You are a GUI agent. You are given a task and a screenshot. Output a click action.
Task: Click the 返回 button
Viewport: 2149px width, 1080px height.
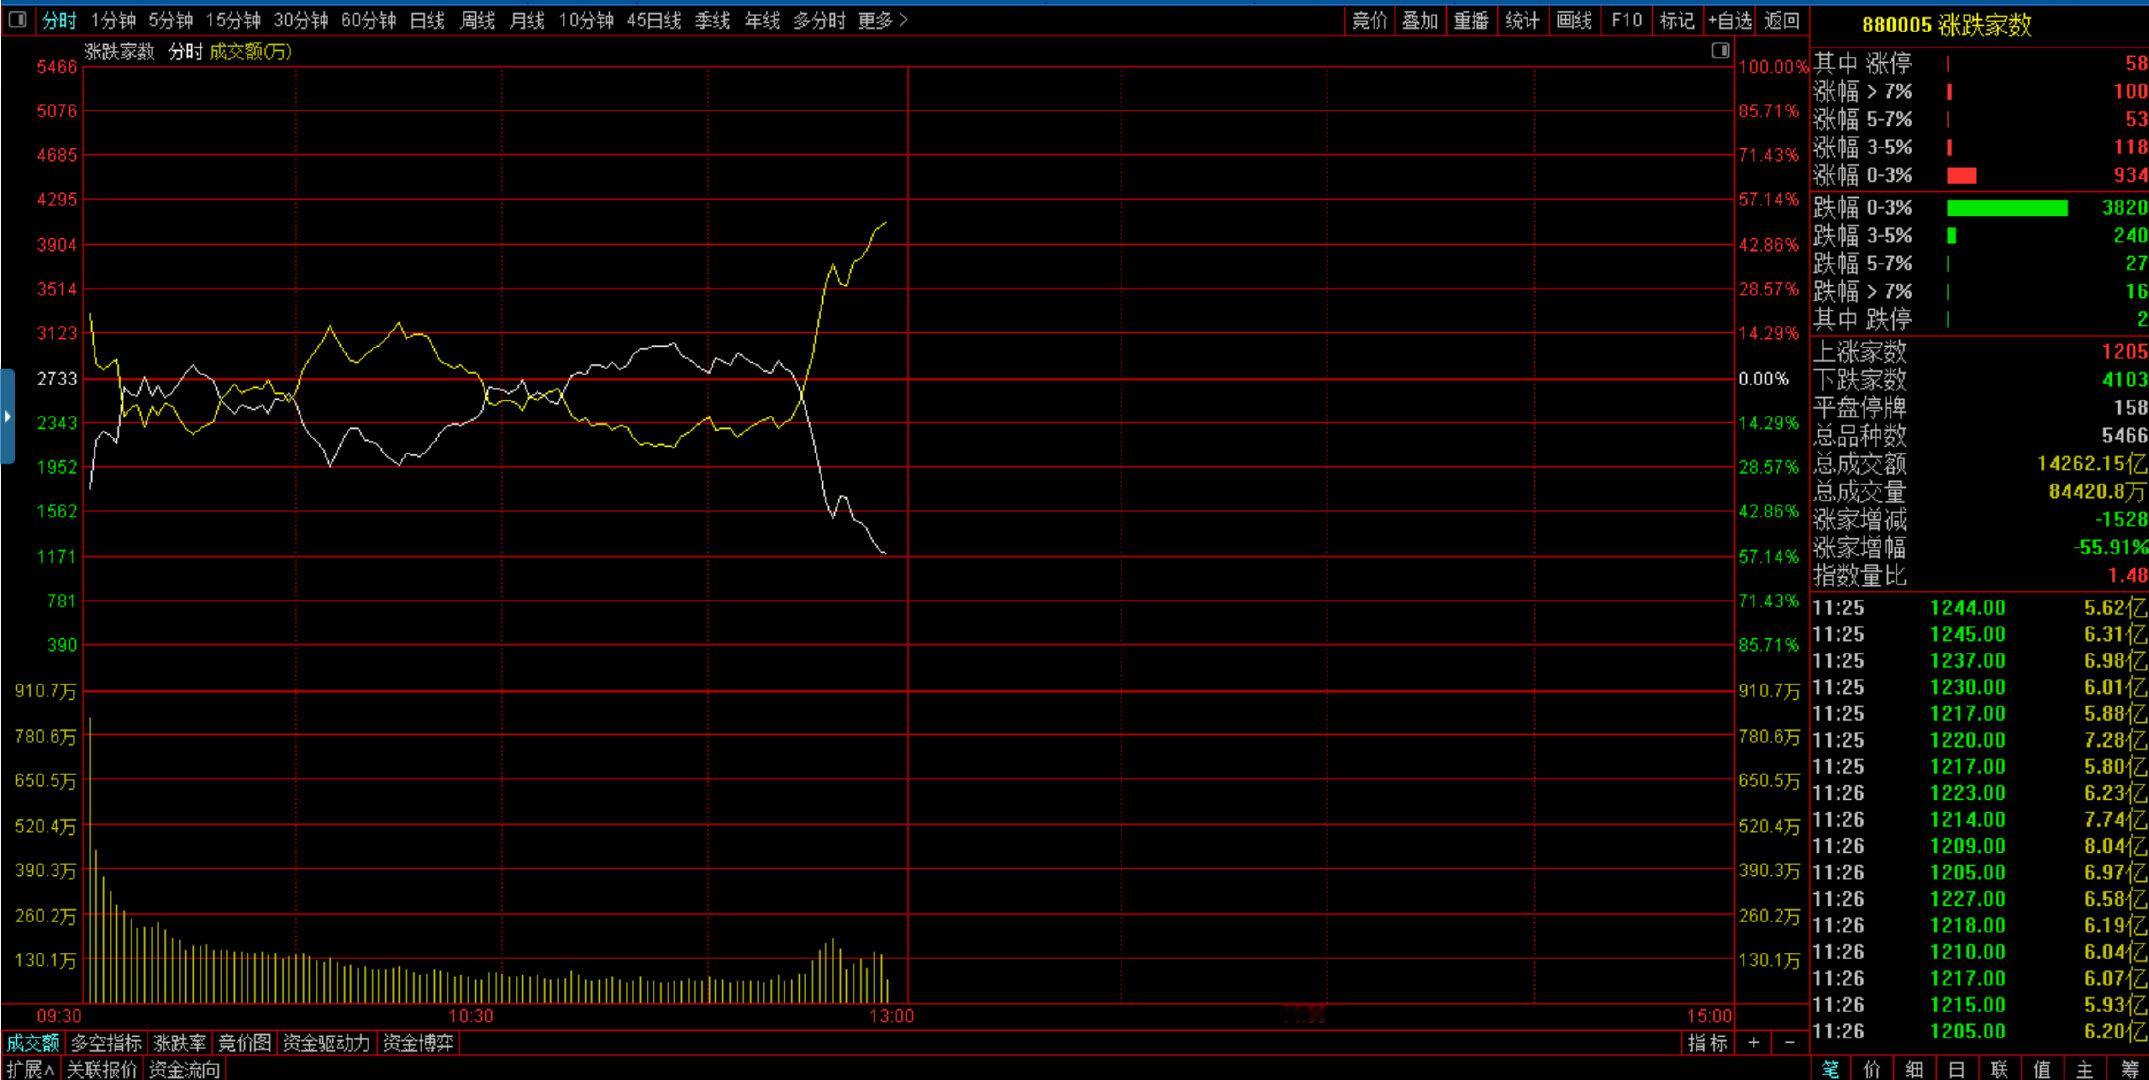(1782, 20)
